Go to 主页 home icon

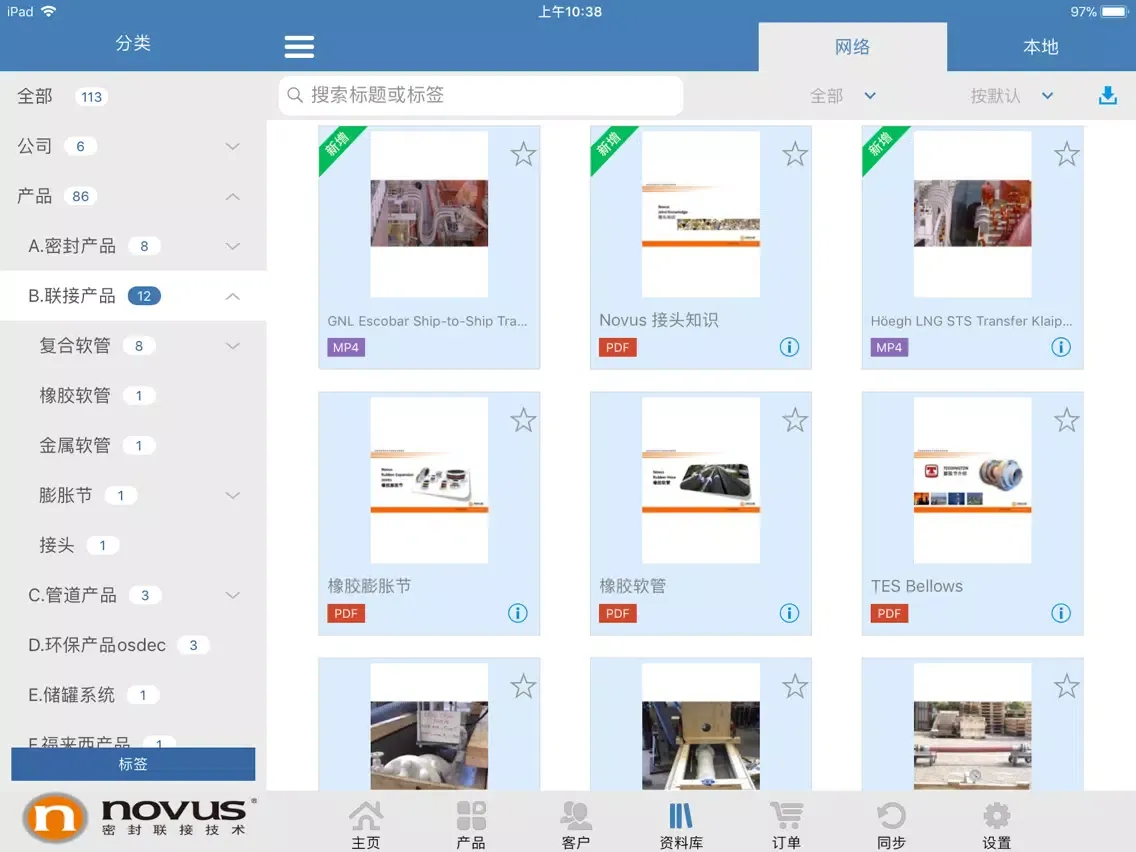(x=366, y=824)
